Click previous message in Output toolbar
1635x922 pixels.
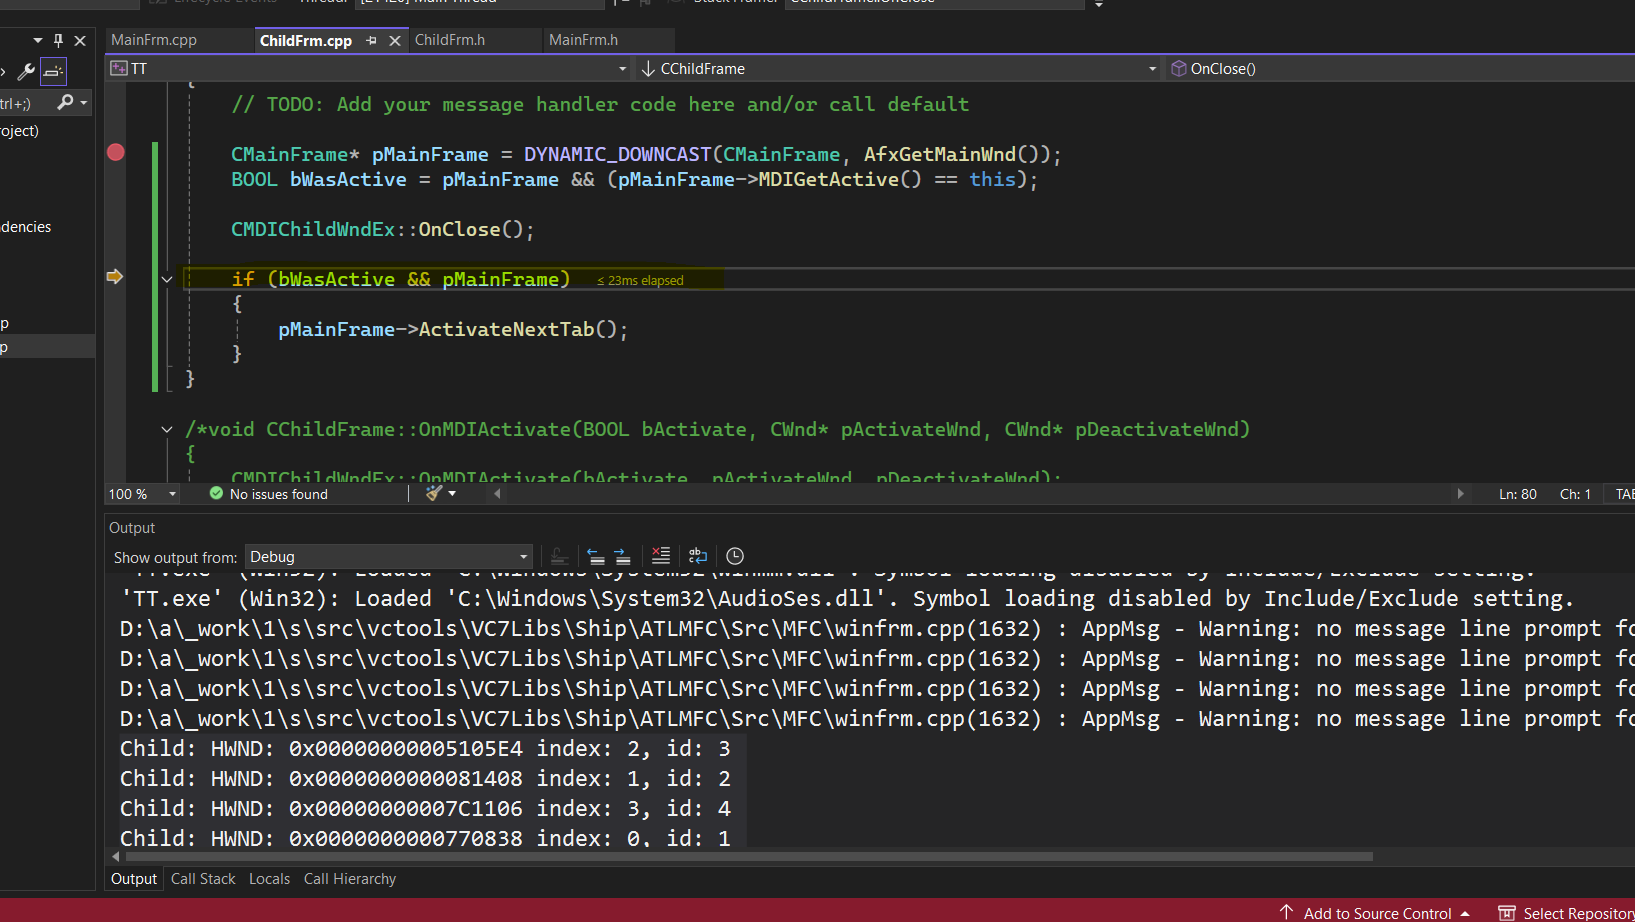pos(596,556)
